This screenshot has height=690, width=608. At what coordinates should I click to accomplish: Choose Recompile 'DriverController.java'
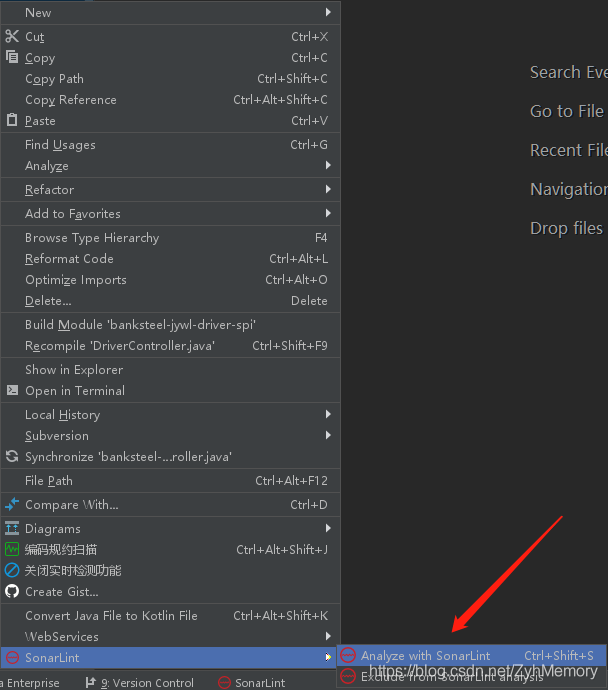171,346
